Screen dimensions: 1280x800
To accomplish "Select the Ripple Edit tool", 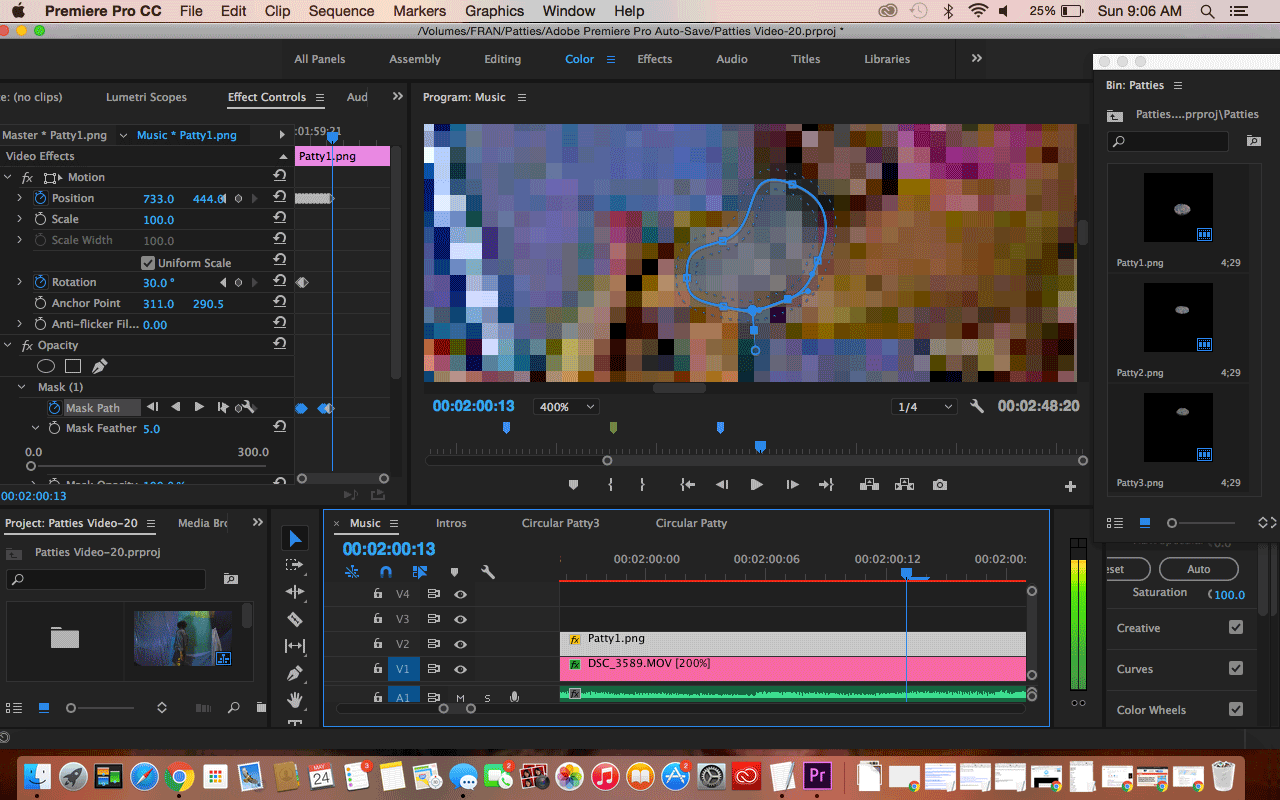I will pyautogui.click(x=295, y=592).
